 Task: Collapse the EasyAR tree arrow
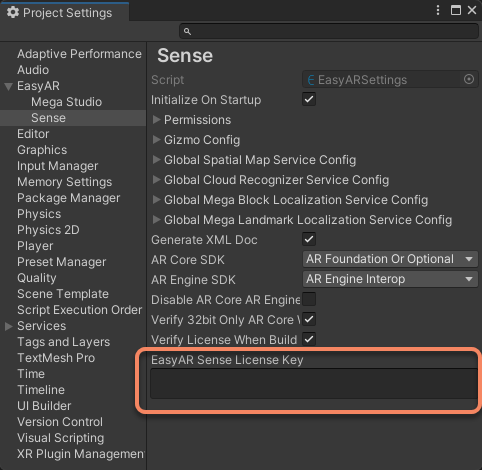point(9,87)
